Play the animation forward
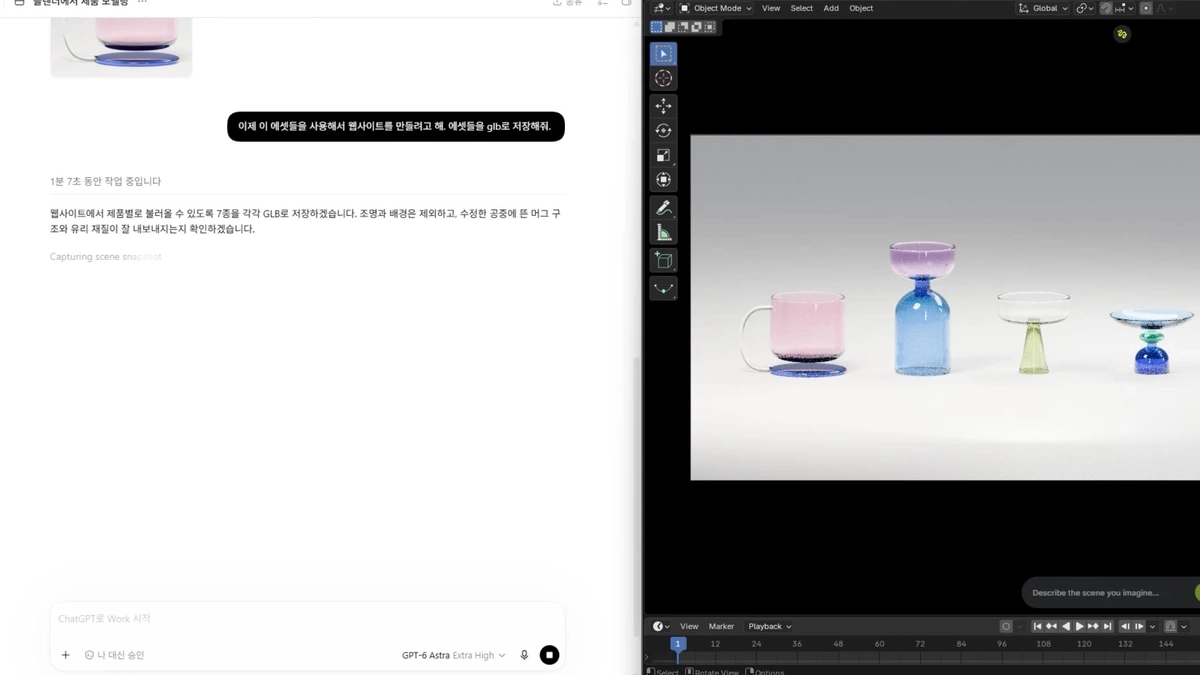 point(1080,626)
